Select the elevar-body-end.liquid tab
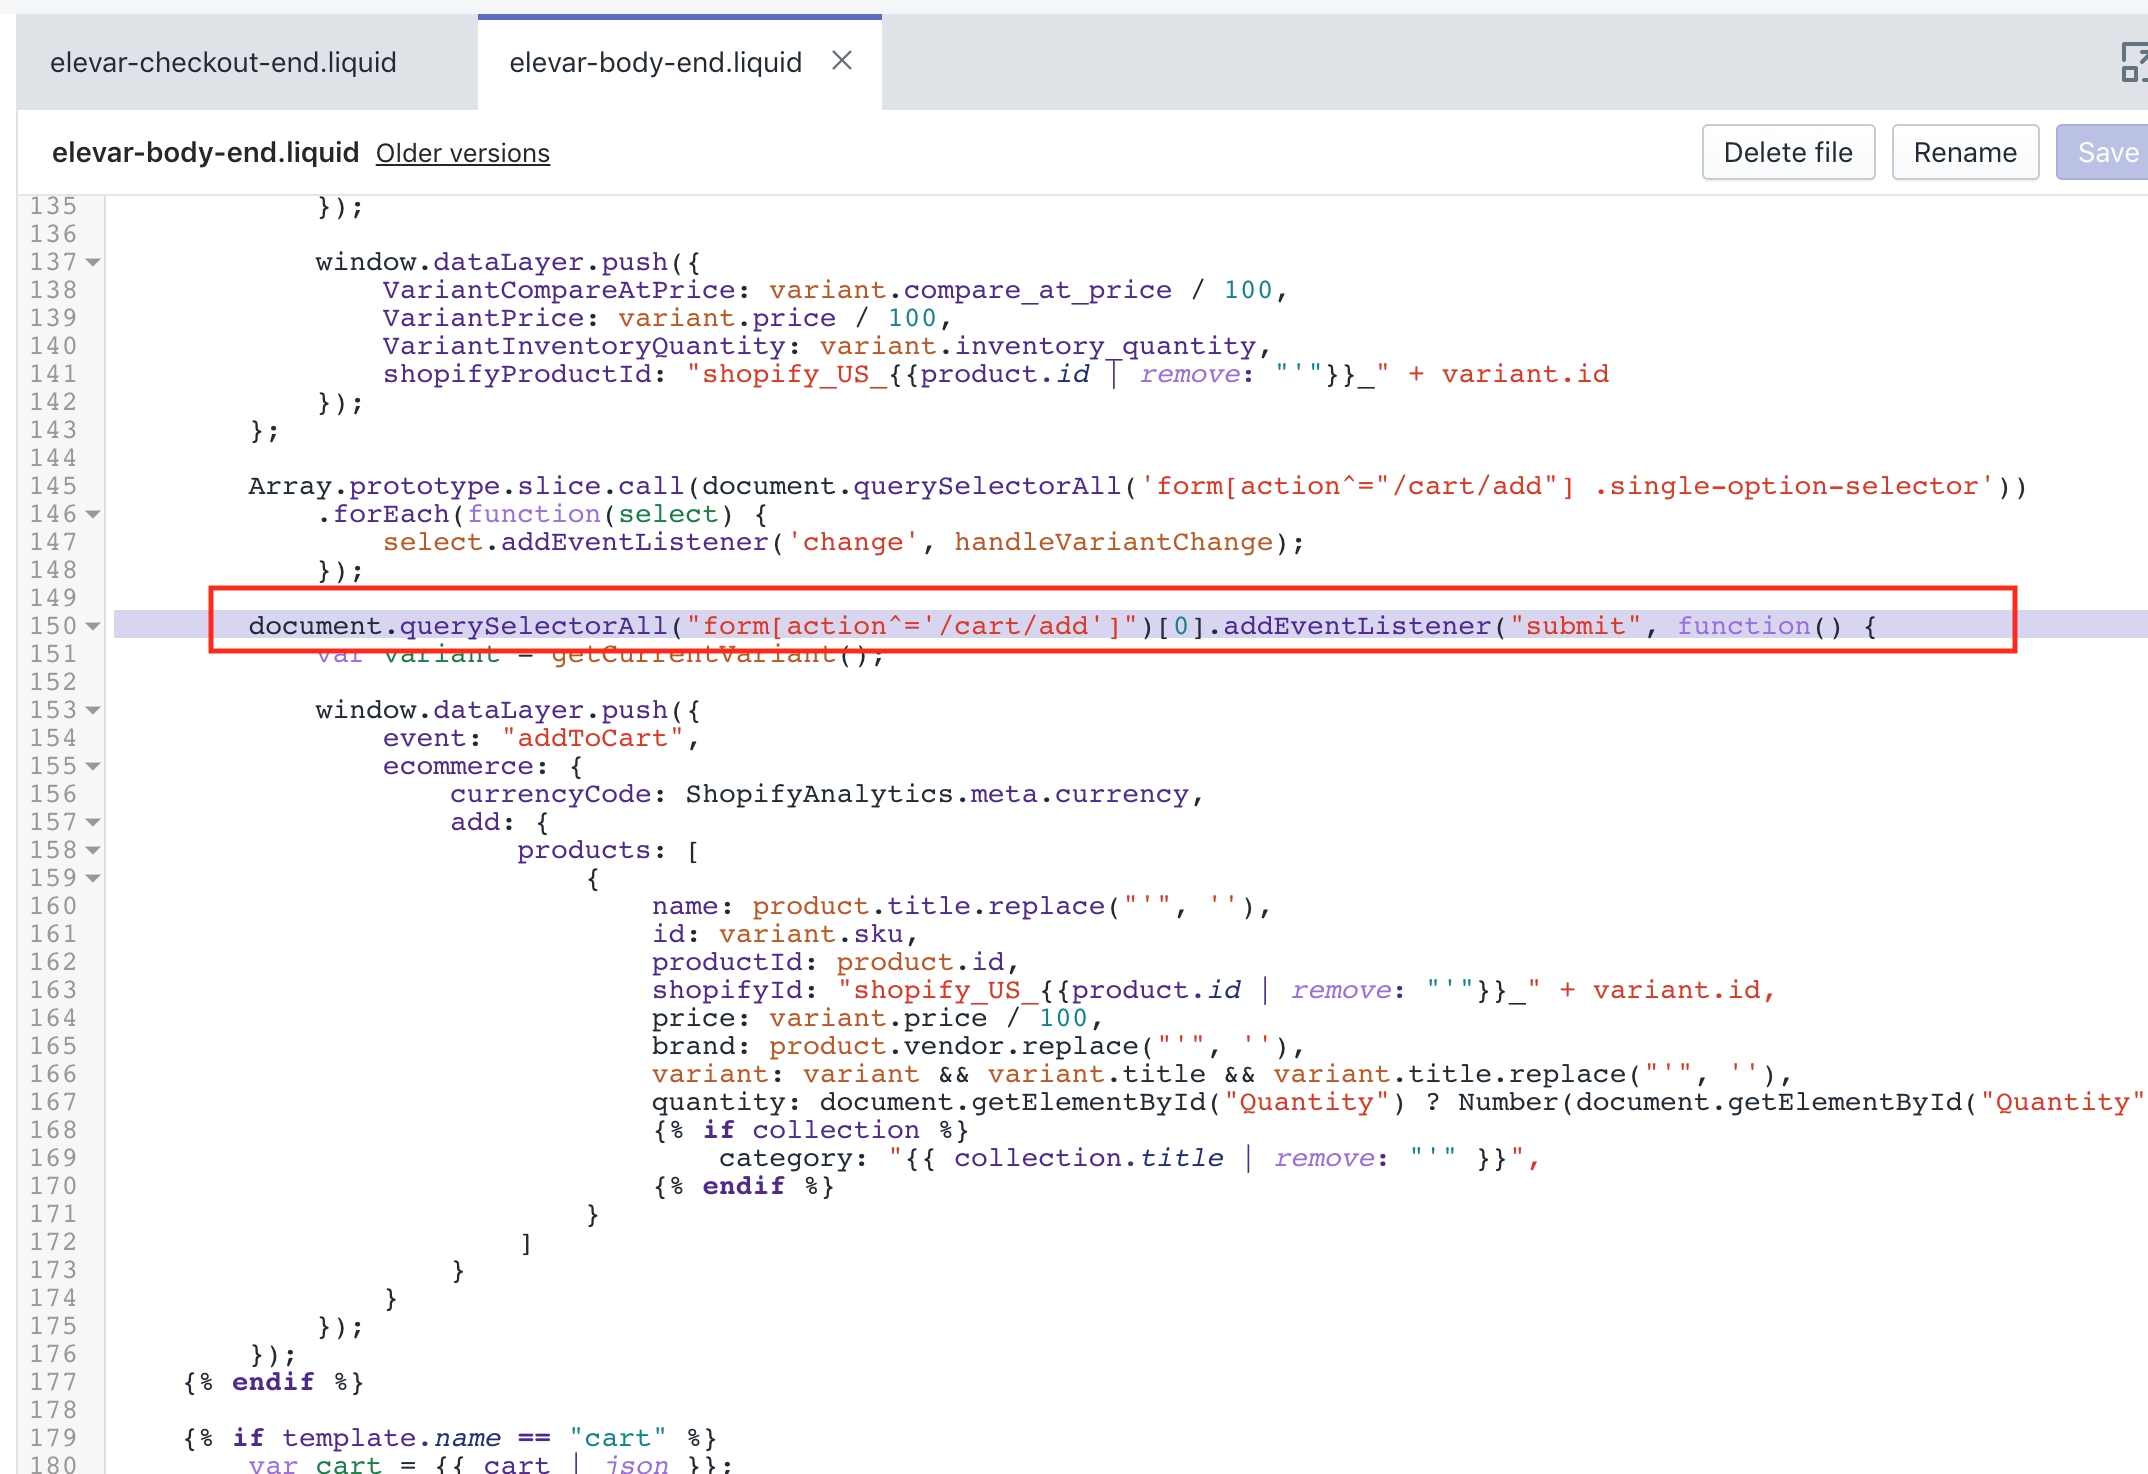The height and width of the screenshot is (1474, 2148). 655,62
